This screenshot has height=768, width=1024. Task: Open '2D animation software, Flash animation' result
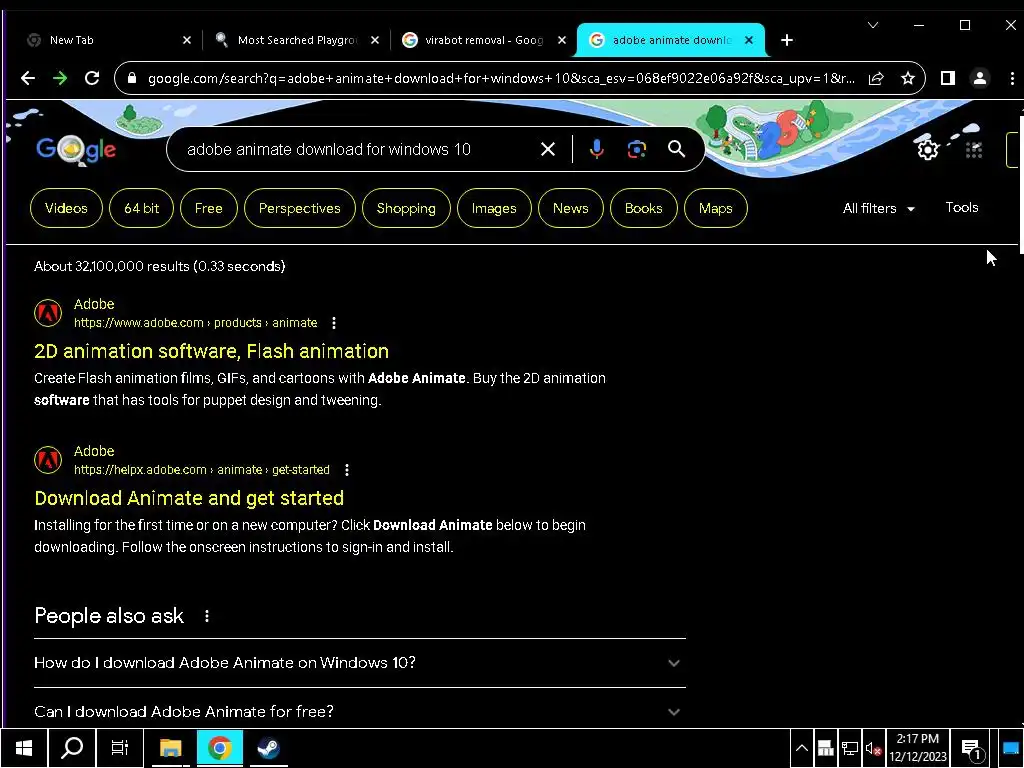[x=211, y=351]
